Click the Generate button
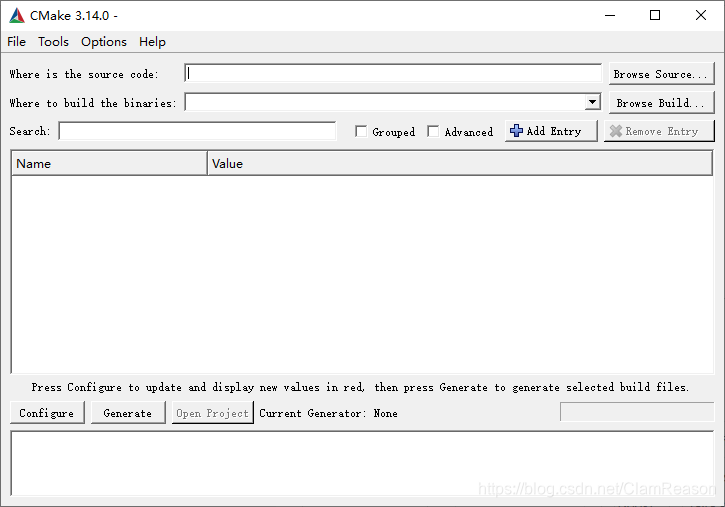This screenshot has height=507, width=725. pyautogui.click(x=128, y=413)
